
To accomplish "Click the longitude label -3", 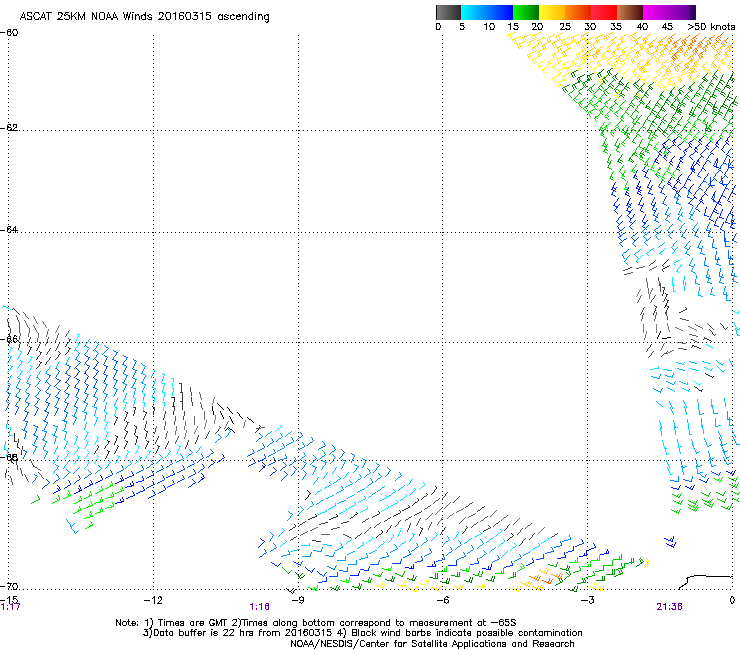I will pos(587,600).
